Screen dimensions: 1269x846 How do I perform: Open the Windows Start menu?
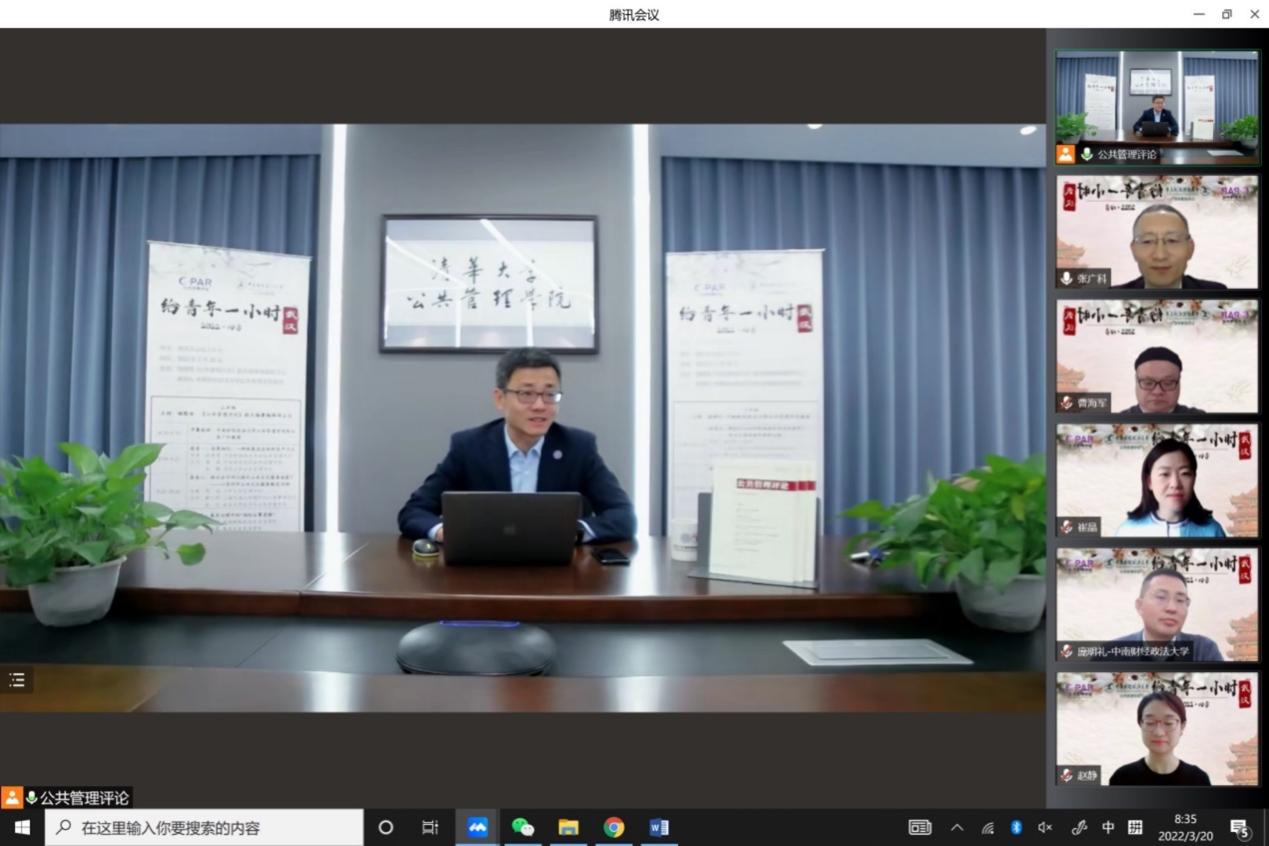(22, 827)
